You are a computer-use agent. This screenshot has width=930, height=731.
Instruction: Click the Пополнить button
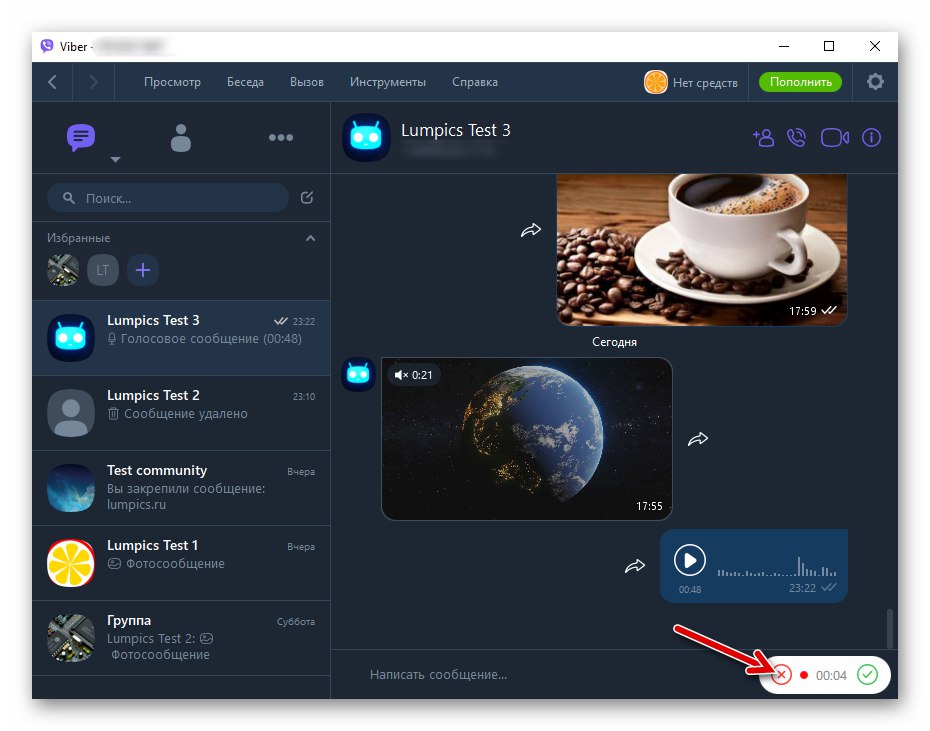tap(800, 82)
